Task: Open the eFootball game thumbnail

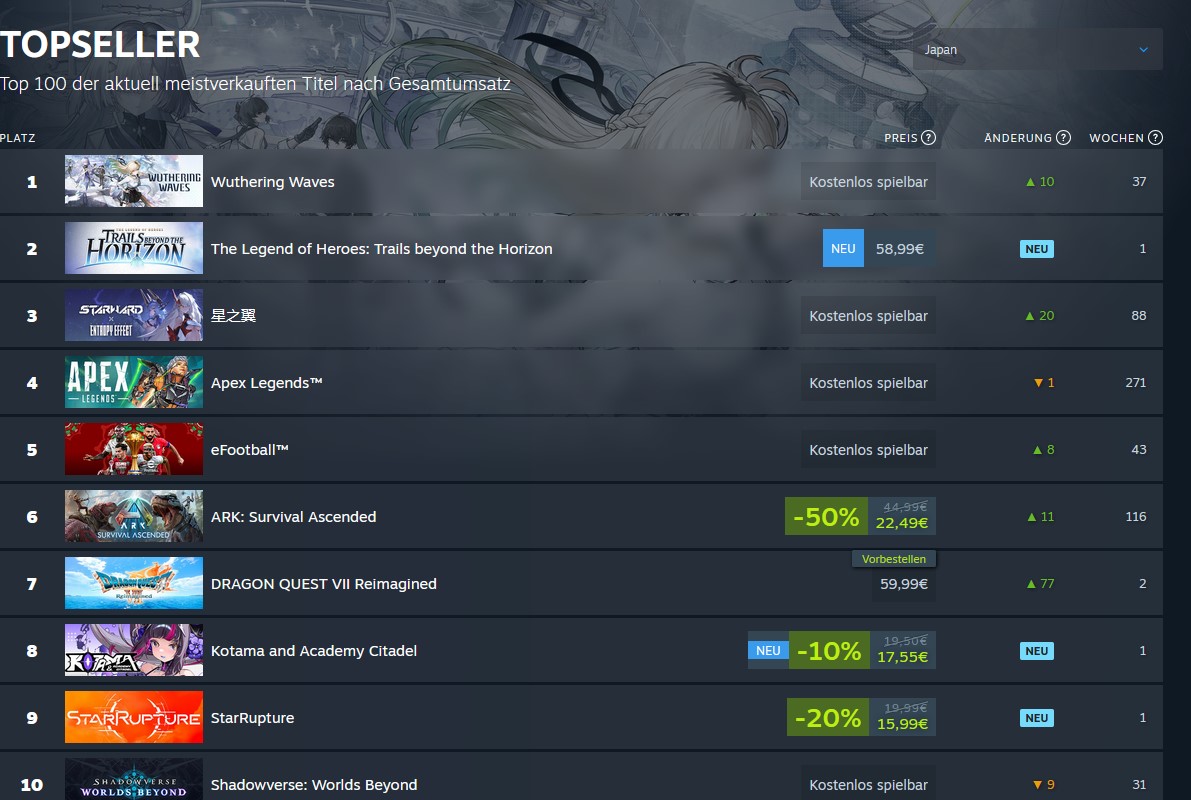Action: click(x=134, y=449)
